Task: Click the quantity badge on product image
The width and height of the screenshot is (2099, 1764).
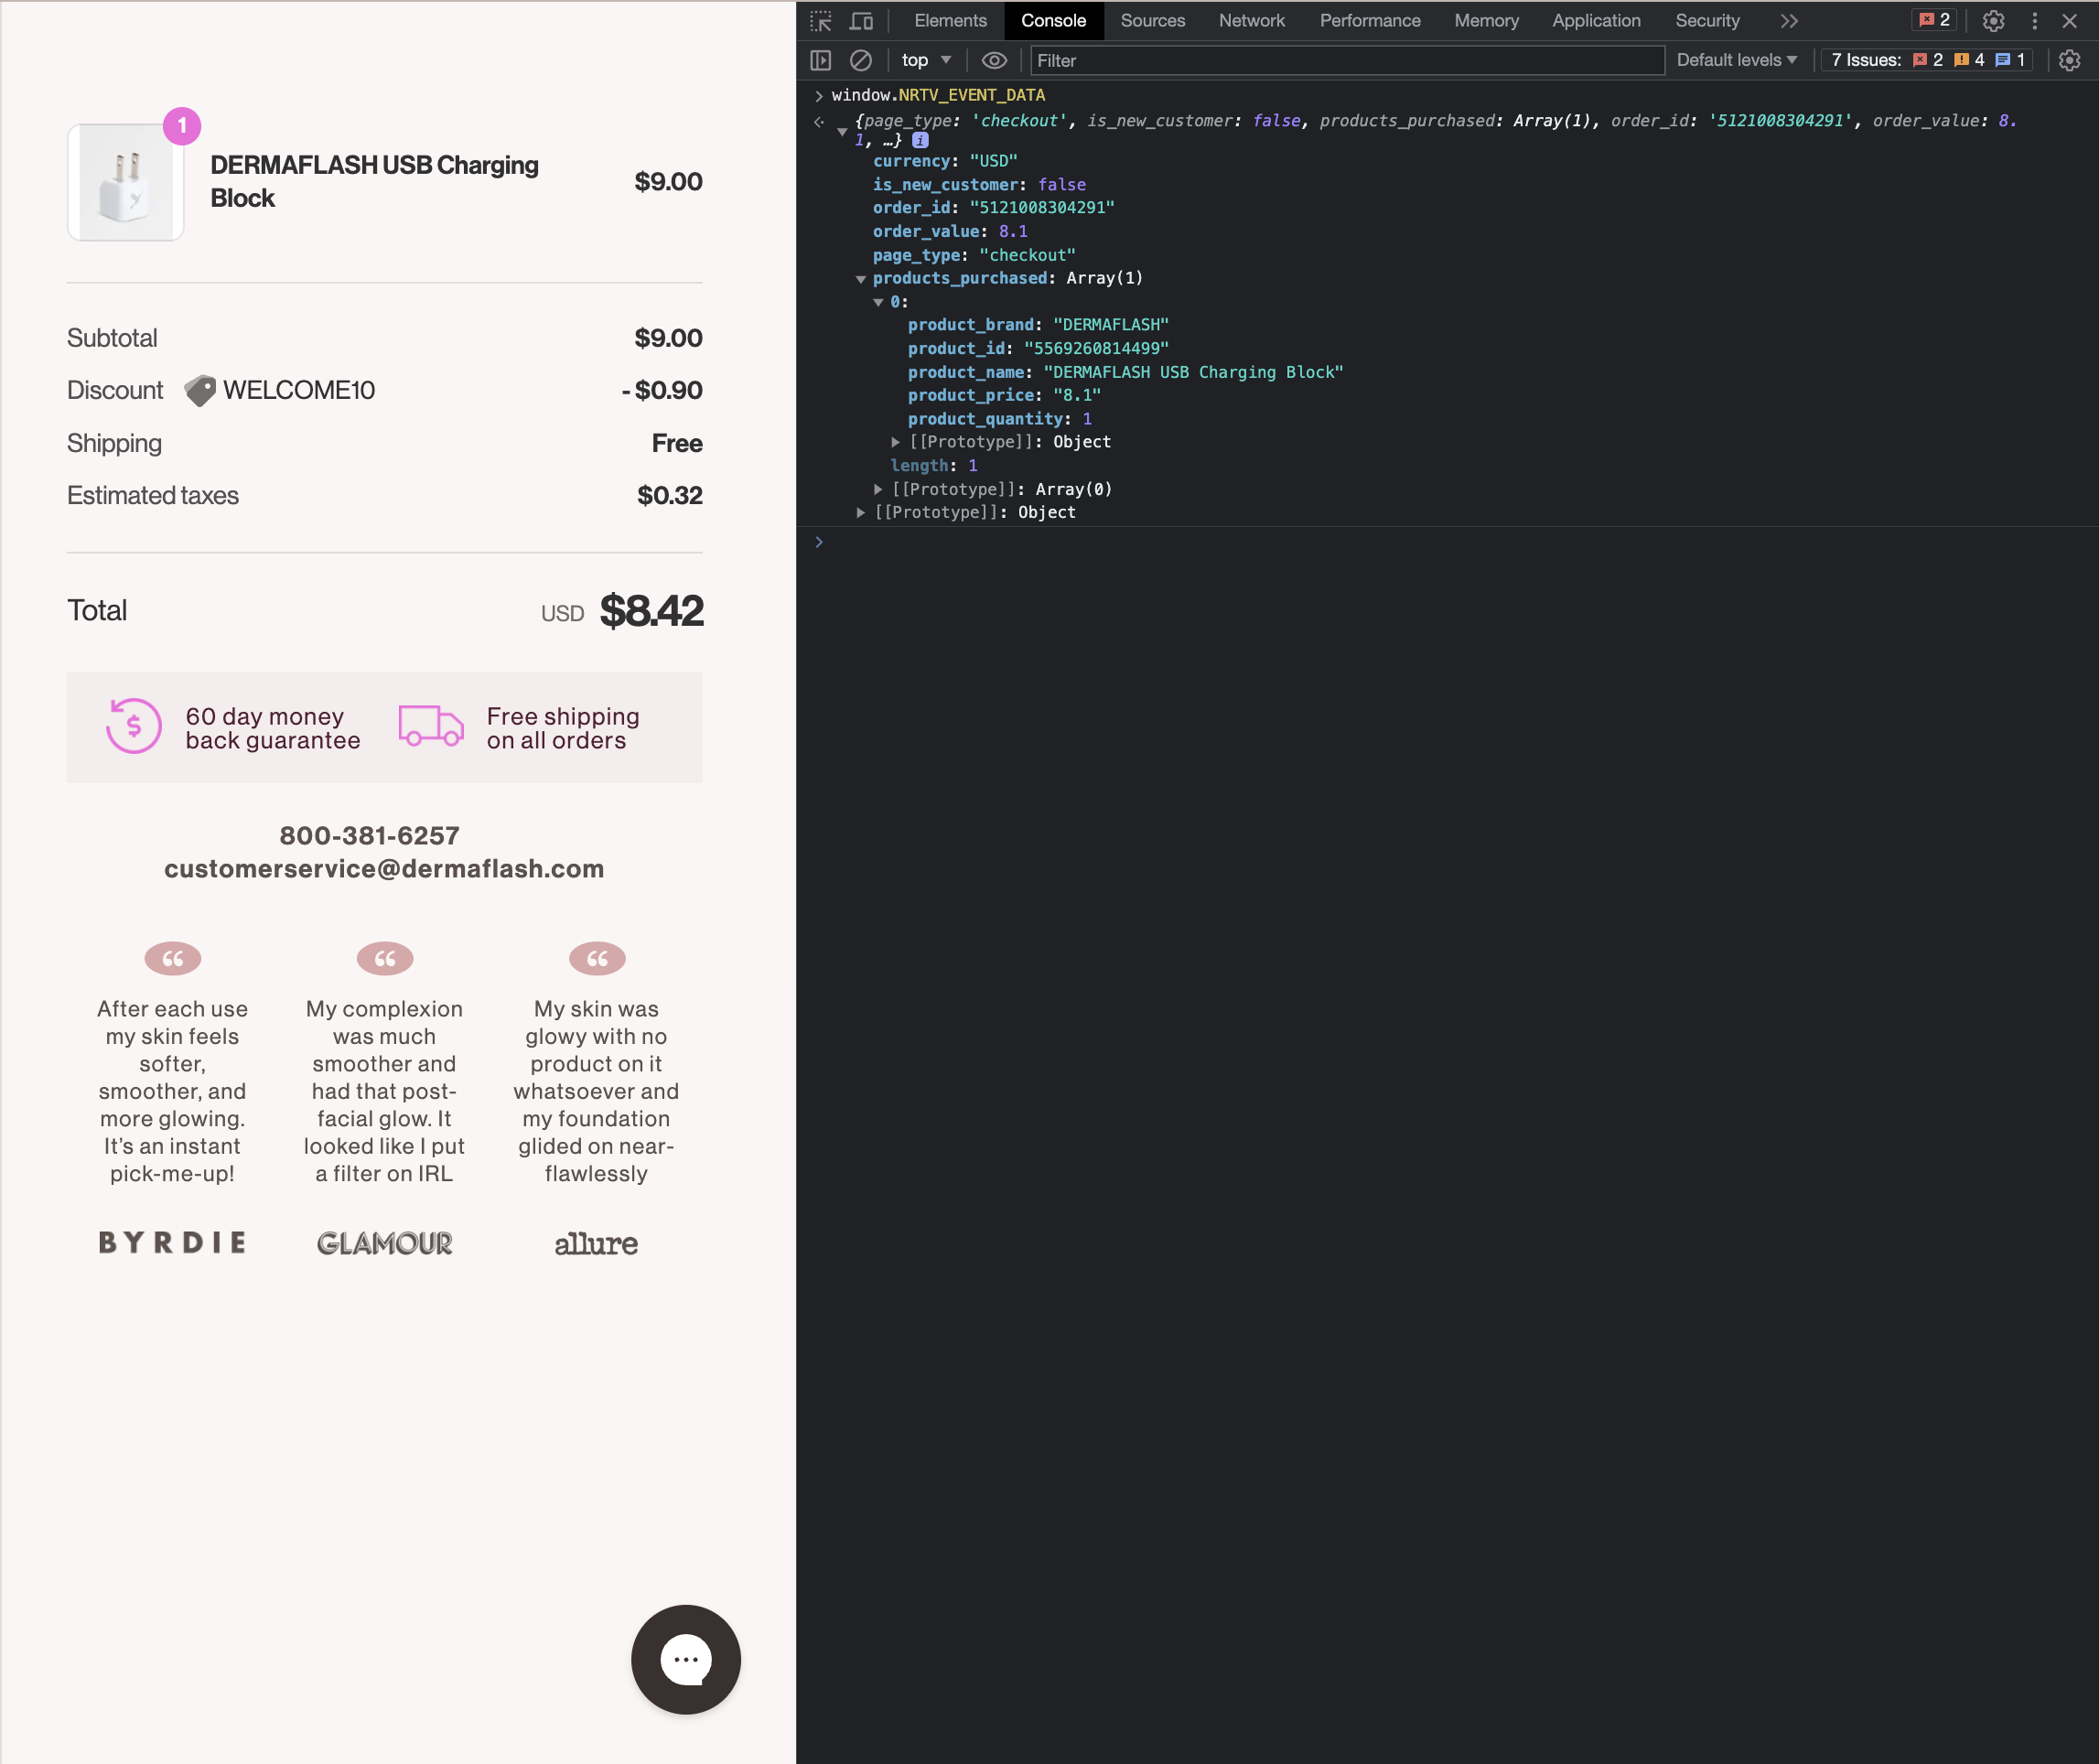Action: click(182, 126)
